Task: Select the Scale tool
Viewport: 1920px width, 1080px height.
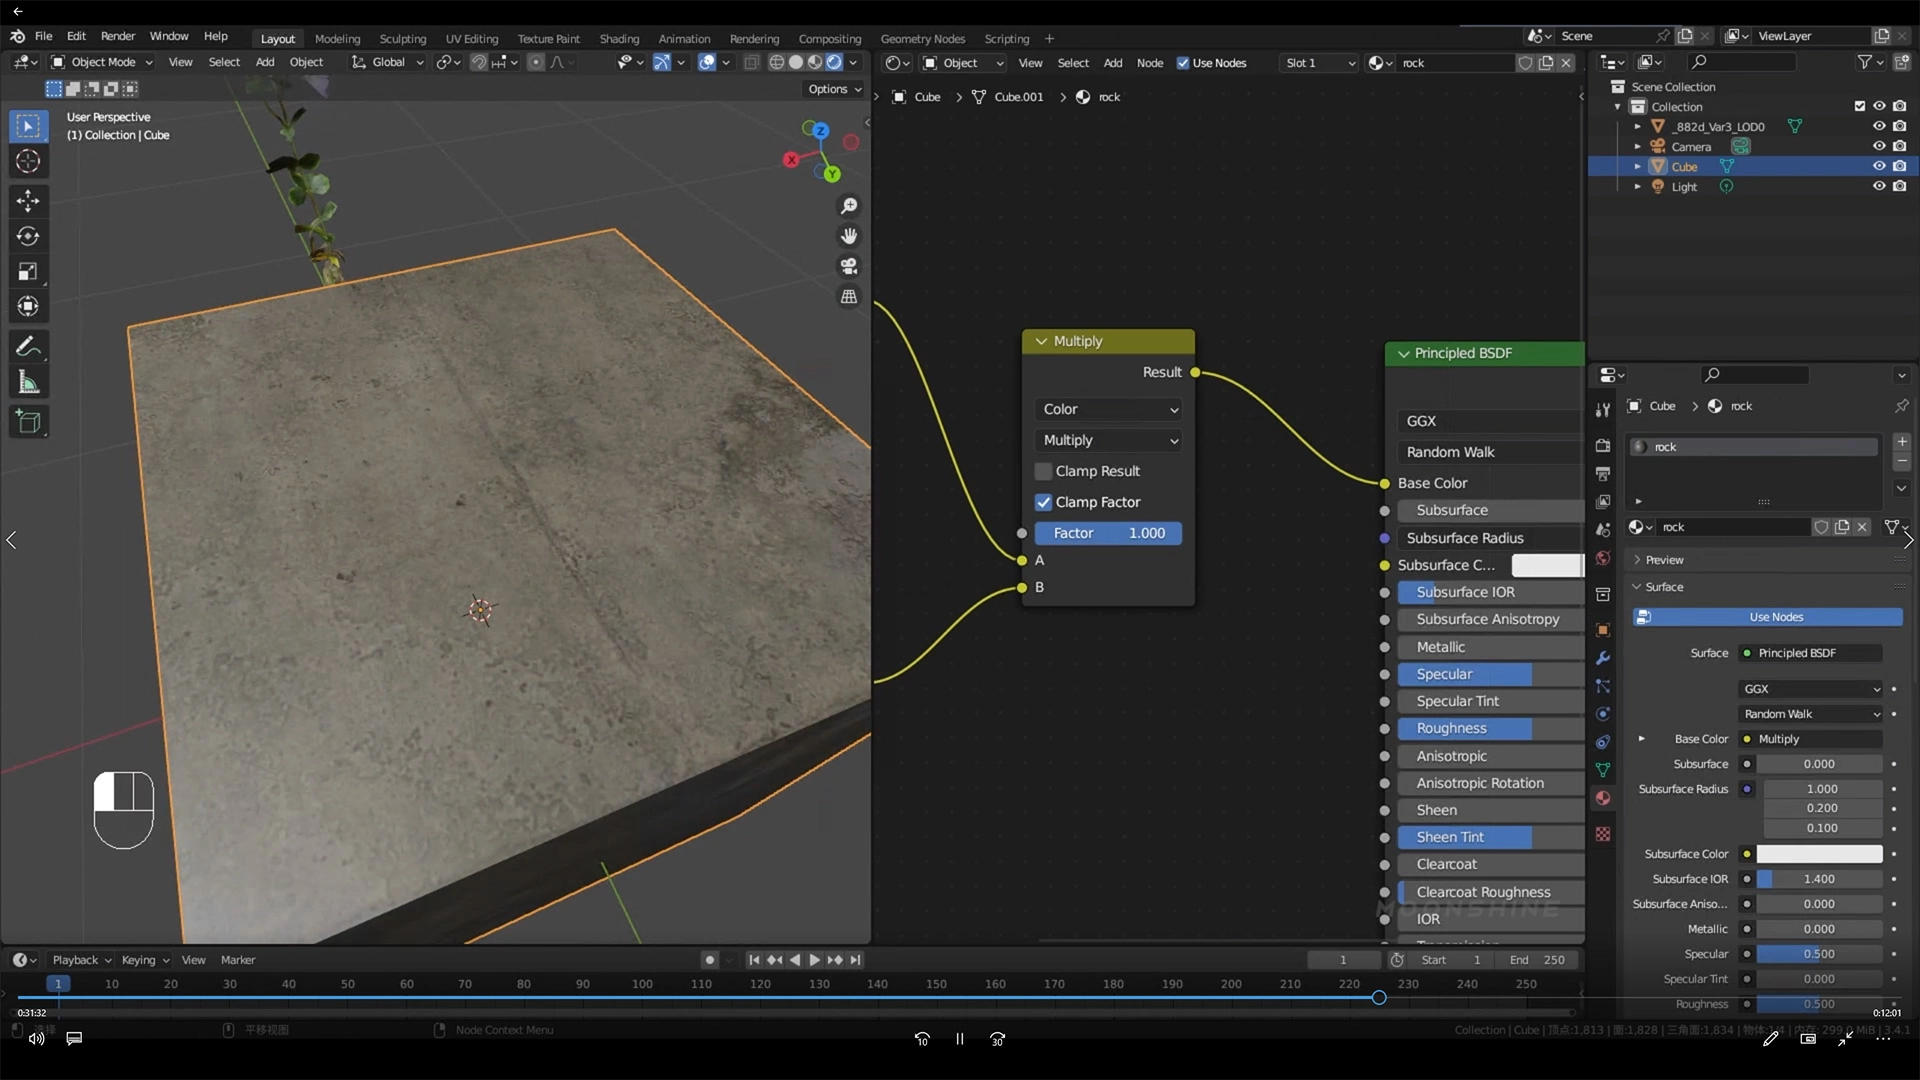Action: point(28,272)
